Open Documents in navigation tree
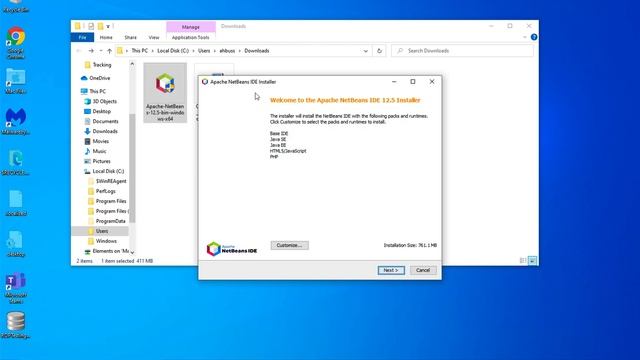 (x=105, y=121)
